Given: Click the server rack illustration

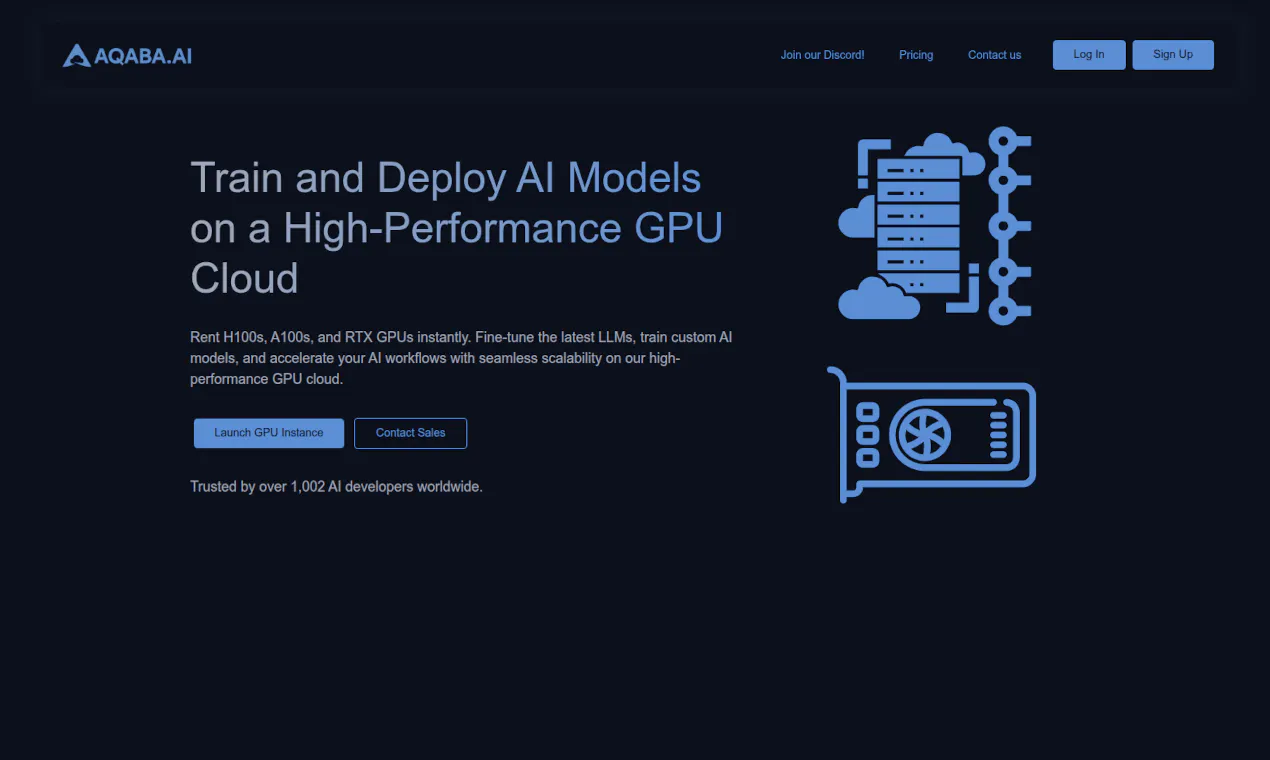Looking at the screenshot, I should pos(918,226).
